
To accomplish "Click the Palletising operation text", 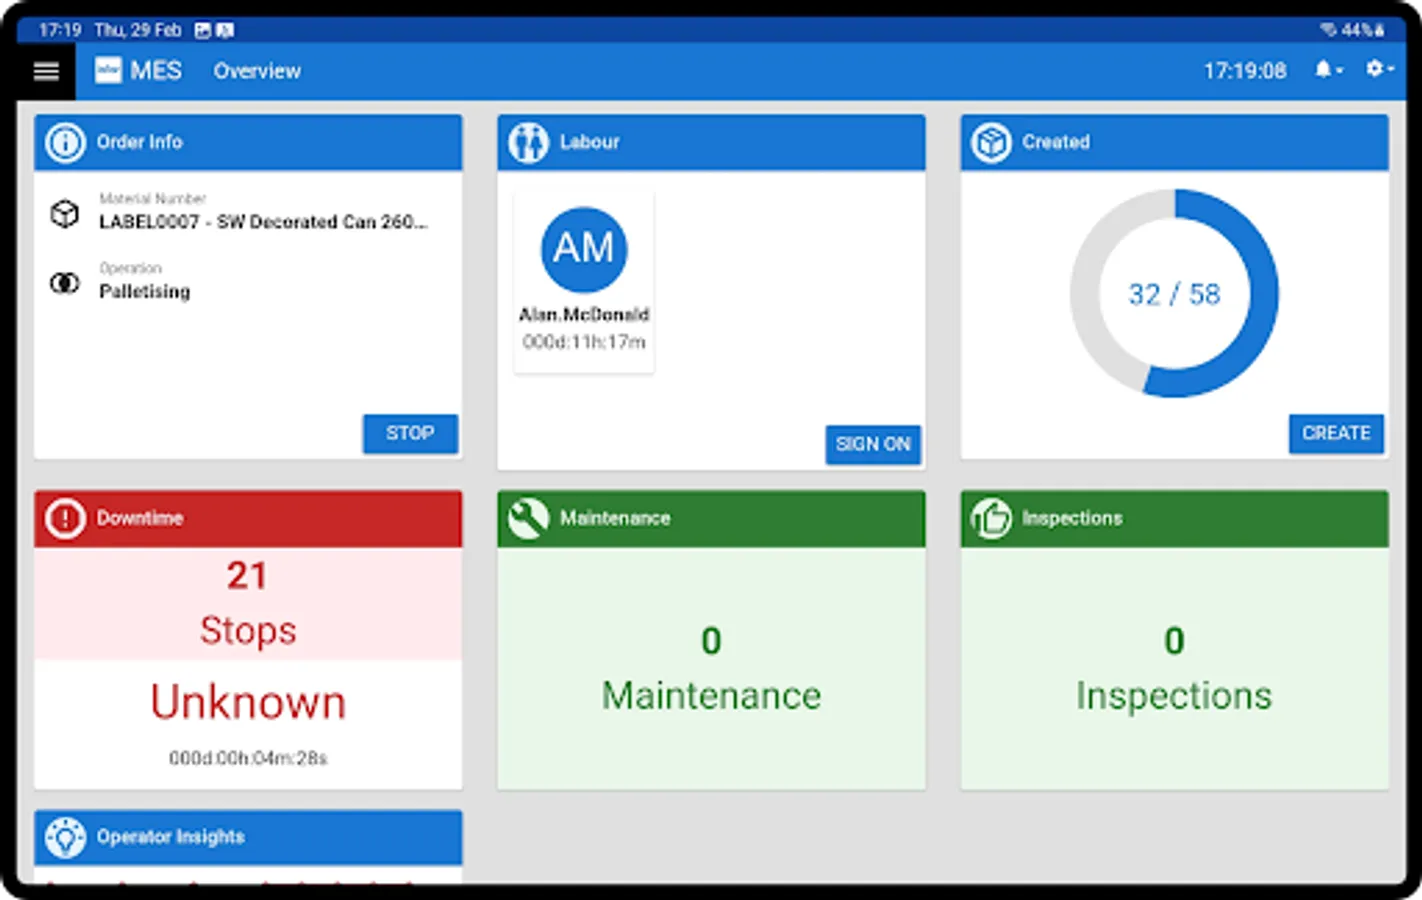I will click(x=144, y=291).
